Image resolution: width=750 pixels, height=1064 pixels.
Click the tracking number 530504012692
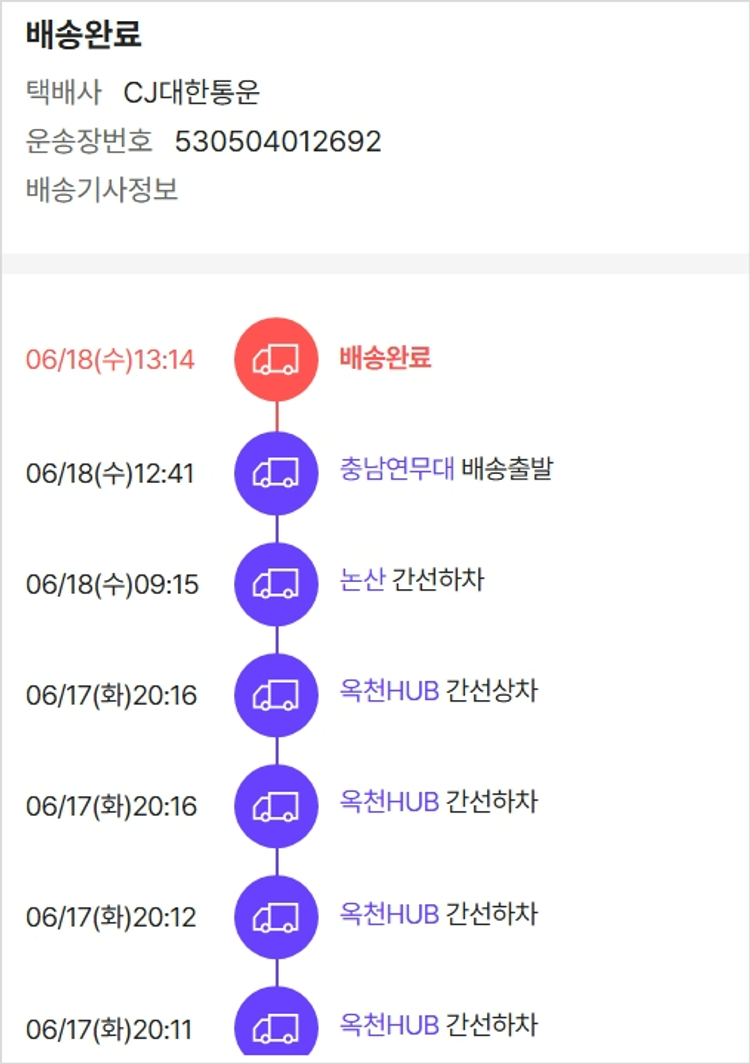[278, 142]
